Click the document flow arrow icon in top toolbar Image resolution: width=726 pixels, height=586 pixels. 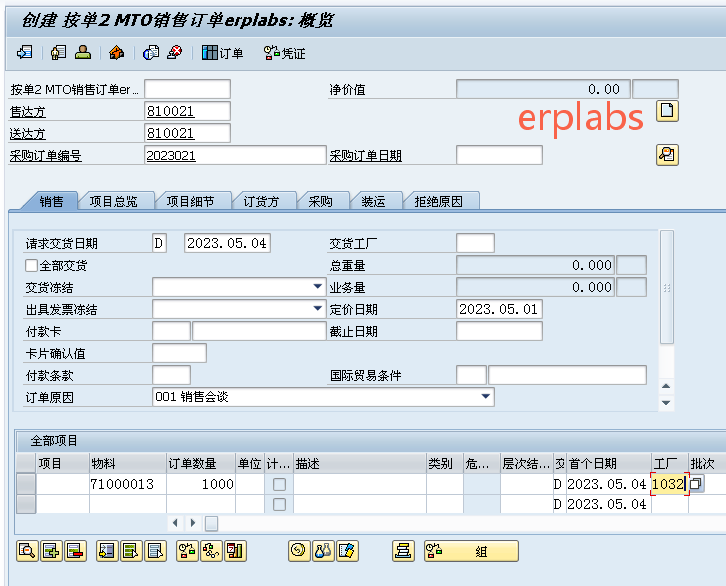[25, 52]
